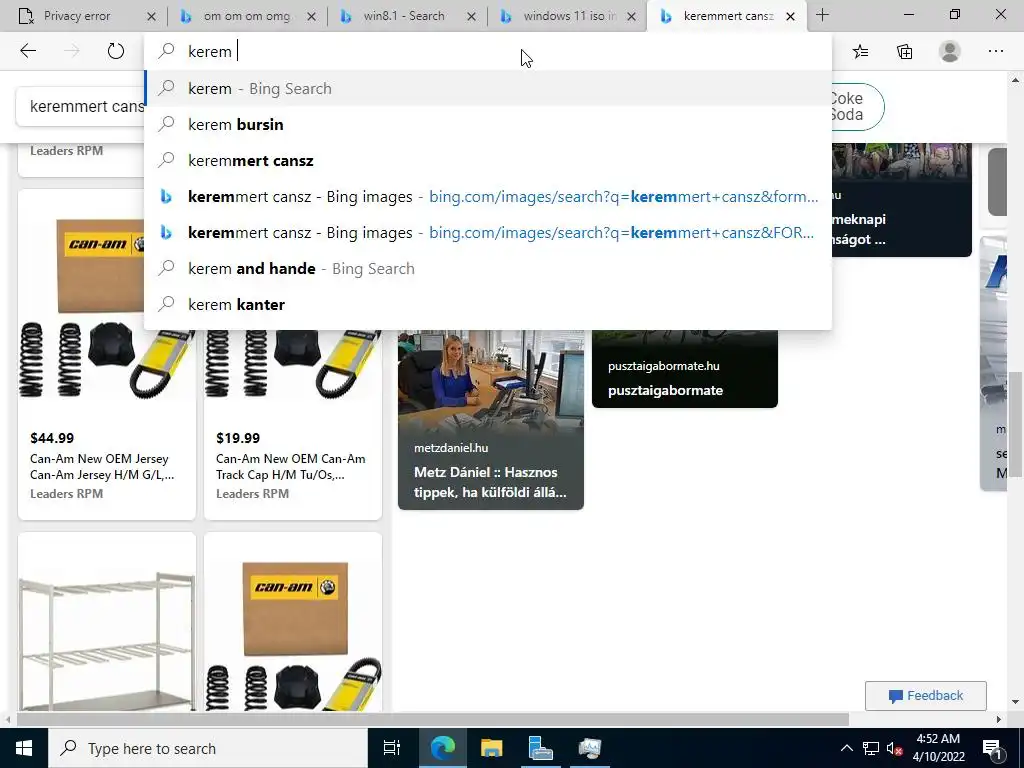Open the Can-Am New OEM Track Cap title
The height and width of the screenshot is (768, 1024).
click(x=291, y=466)
